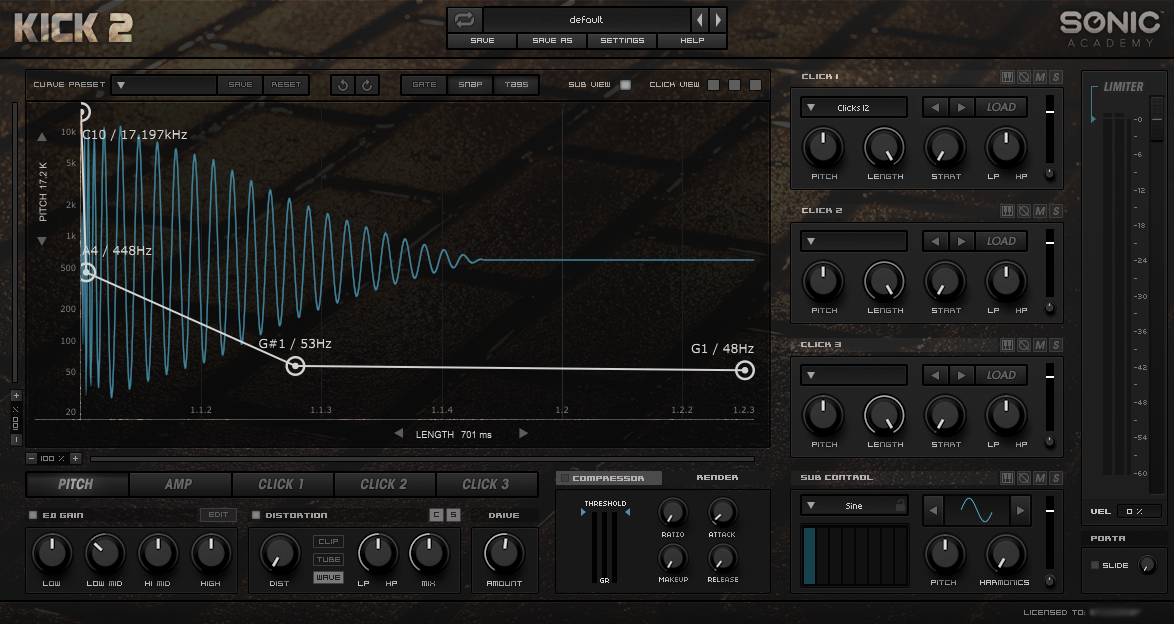Open the default preset name selector
1174x624 pixels.
pyautogui.click(x=586, y=19)
